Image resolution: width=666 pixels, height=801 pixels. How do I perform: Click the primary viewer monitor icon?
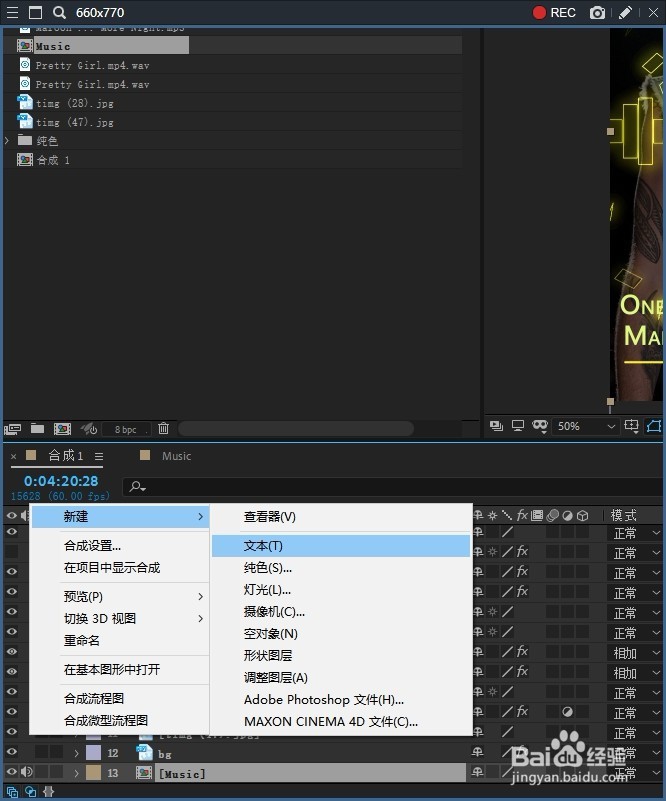coord(518,426)
